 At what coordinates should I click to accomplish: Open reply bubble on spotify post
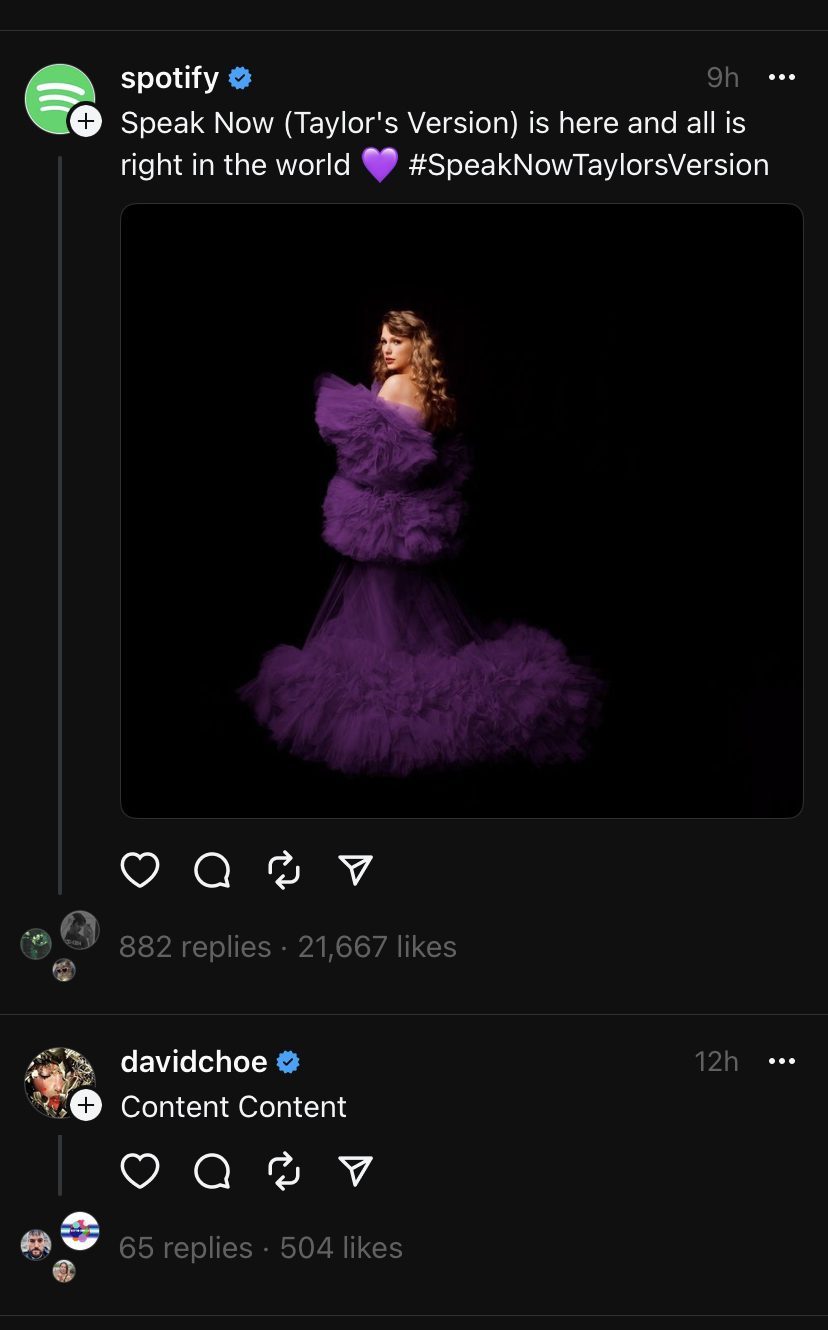[212, 870]
